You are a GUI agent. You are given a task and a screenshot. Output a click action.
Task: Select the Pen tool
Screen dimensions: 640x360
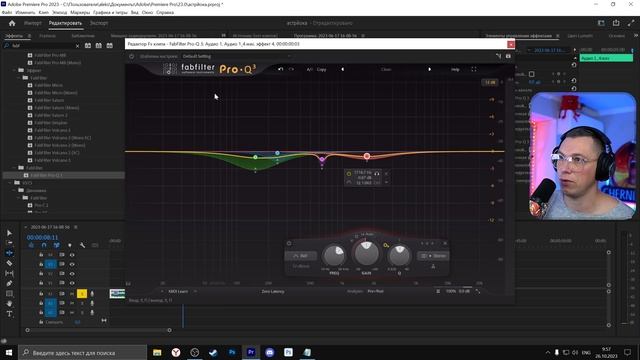click(9, 283)
